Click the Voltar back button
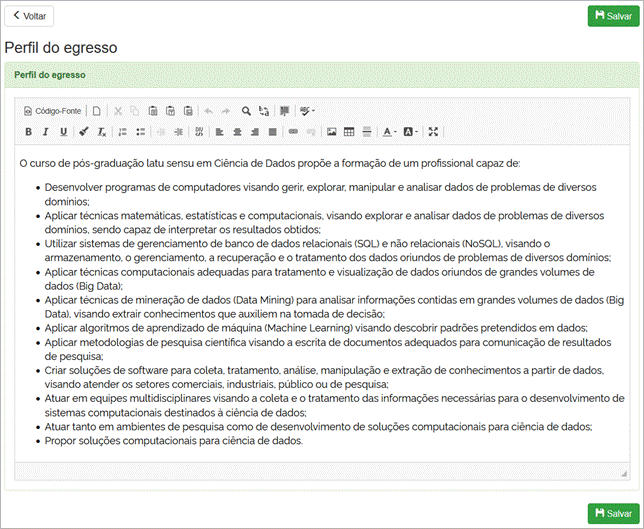This screenshot has width=644, height=529. (x=29, y=16)
